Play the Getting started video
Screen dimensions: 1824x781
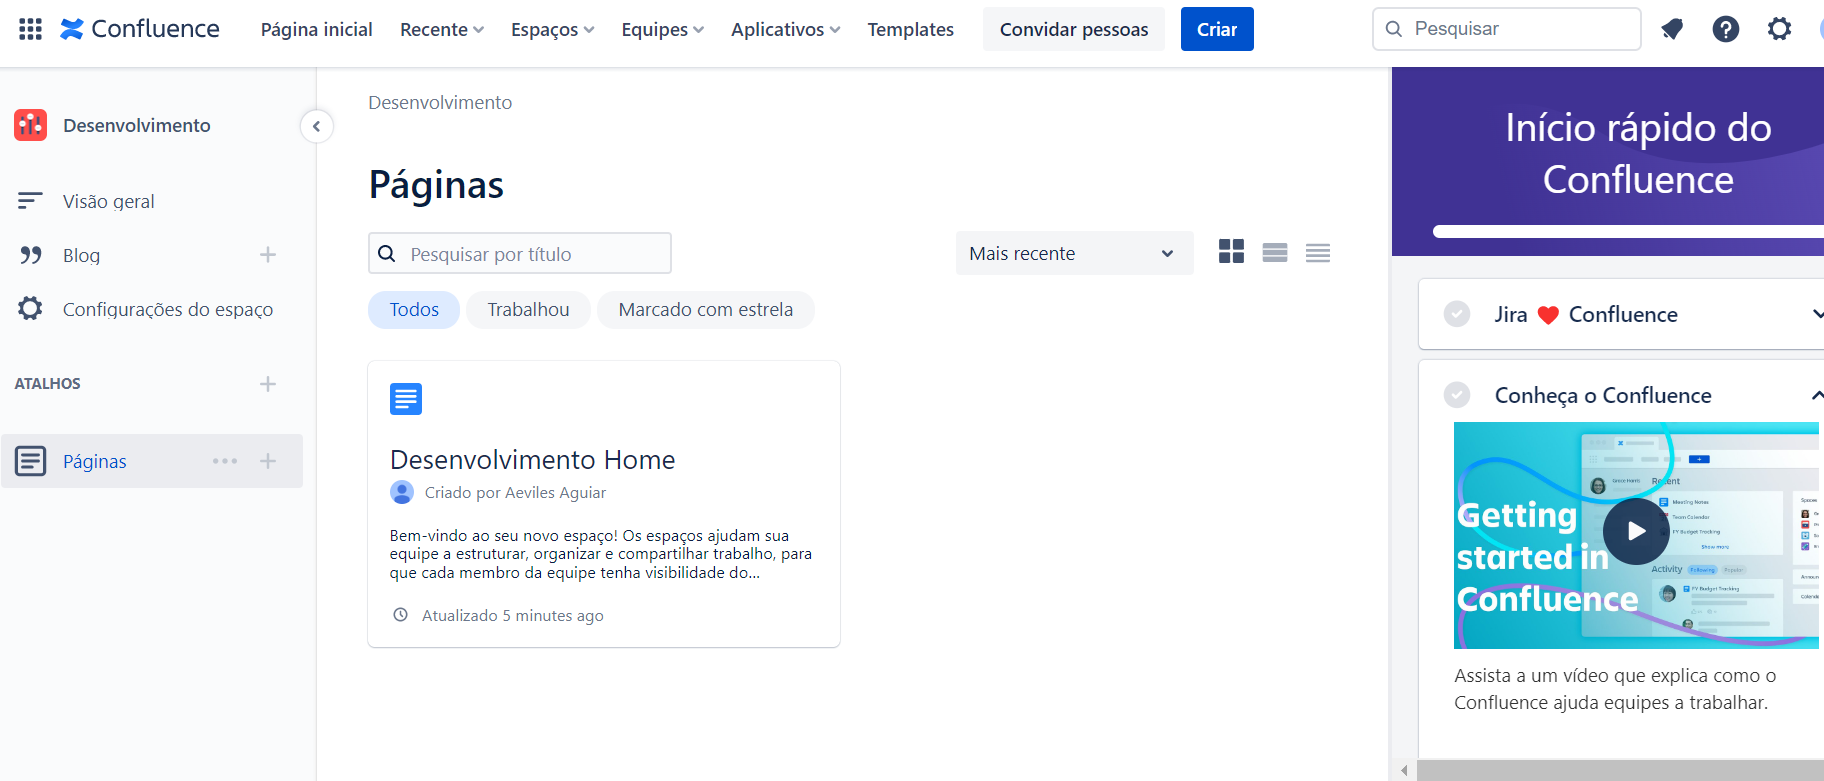(x=1636, y=531)
